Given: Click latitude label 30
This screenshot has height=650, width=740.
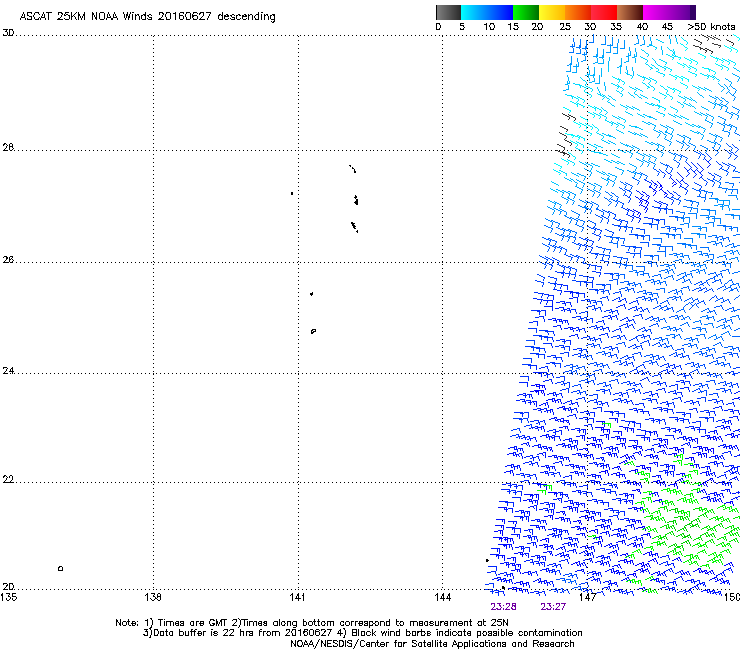Looking at the screenshot, I should tap(8, 33).
